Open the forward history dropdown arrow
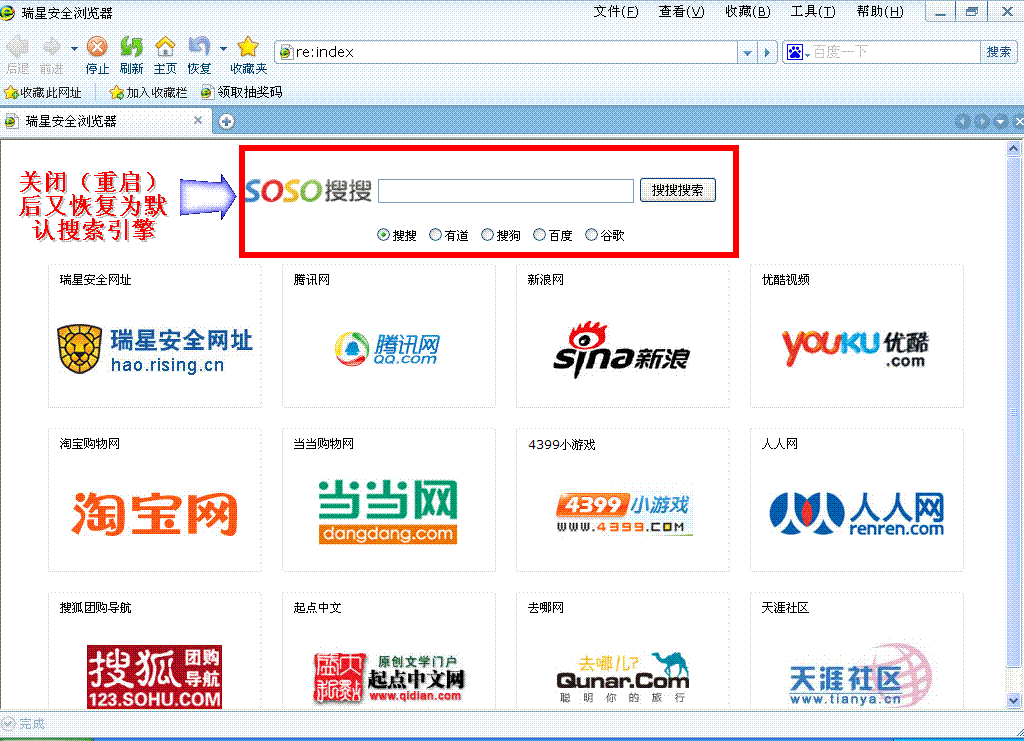The width and height of the screenshot is (1024, 741). coord(74,48)
